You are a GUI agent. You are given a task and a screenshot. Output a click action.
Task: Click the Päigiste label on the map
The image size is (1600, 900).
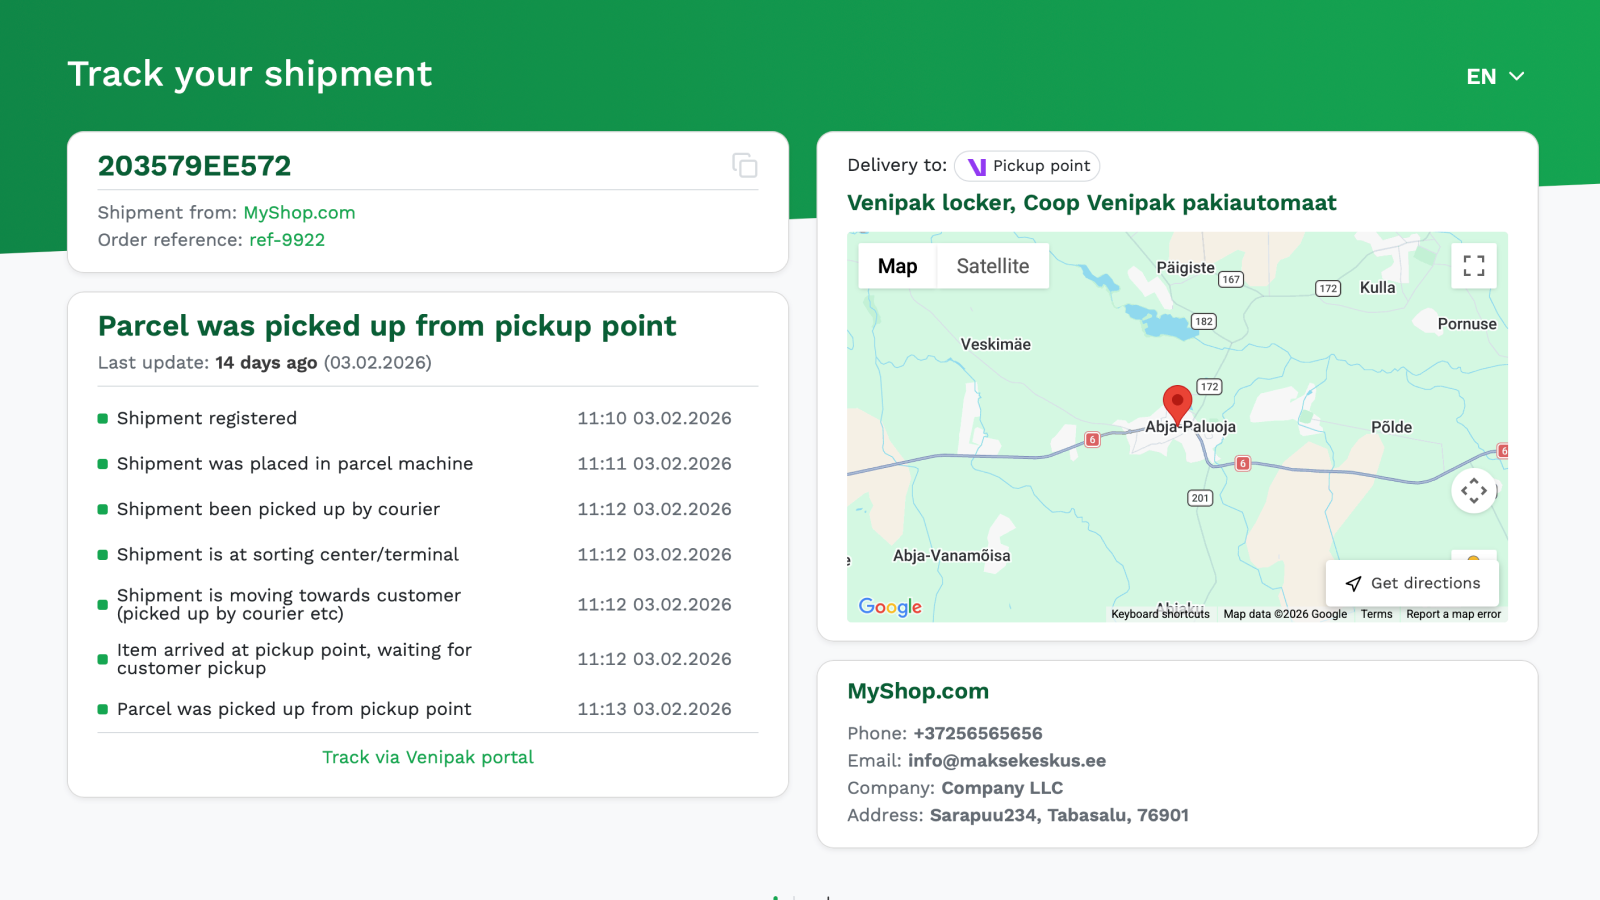tap(1186, 268)
